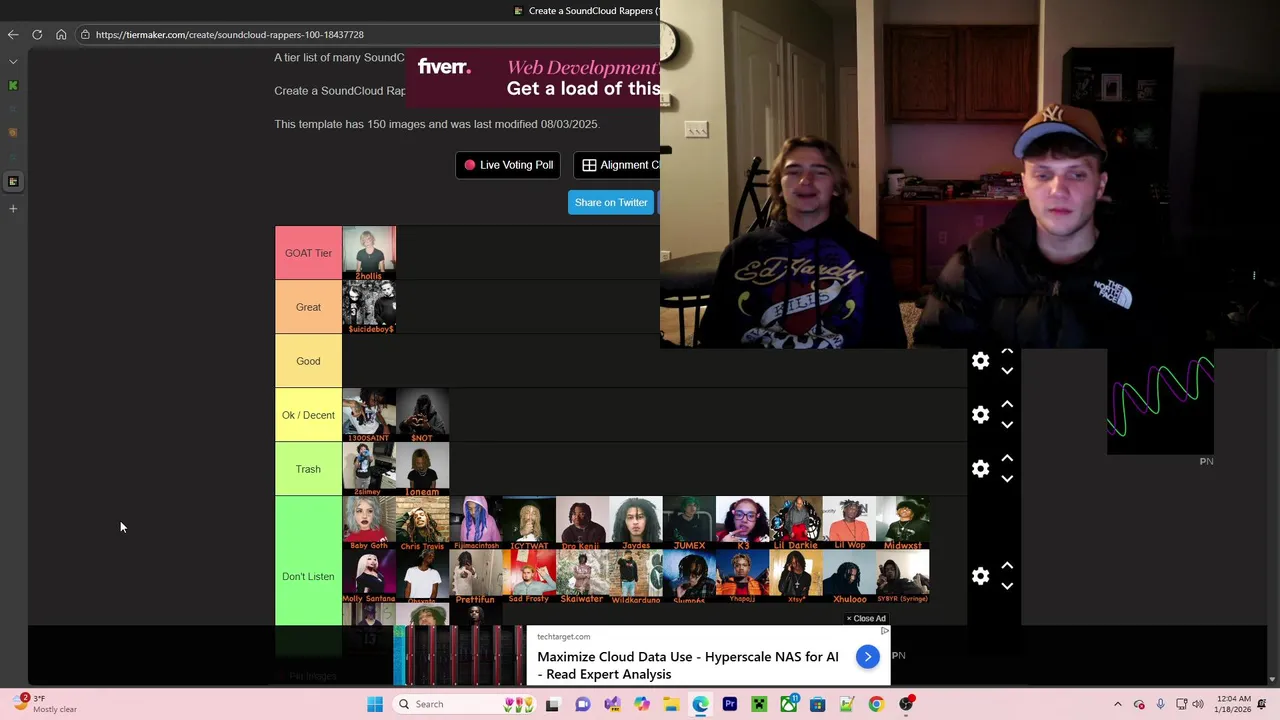Move Ok / Decent tier up with arrow

click(1007, 405)
